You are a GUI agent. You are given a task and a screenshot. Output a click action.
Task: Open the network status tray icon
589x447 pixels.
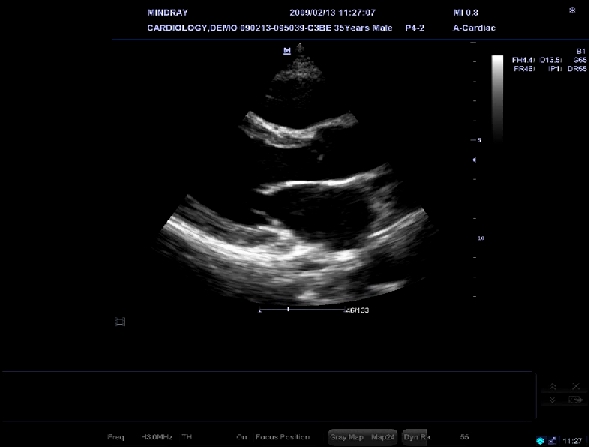point(552,441)
